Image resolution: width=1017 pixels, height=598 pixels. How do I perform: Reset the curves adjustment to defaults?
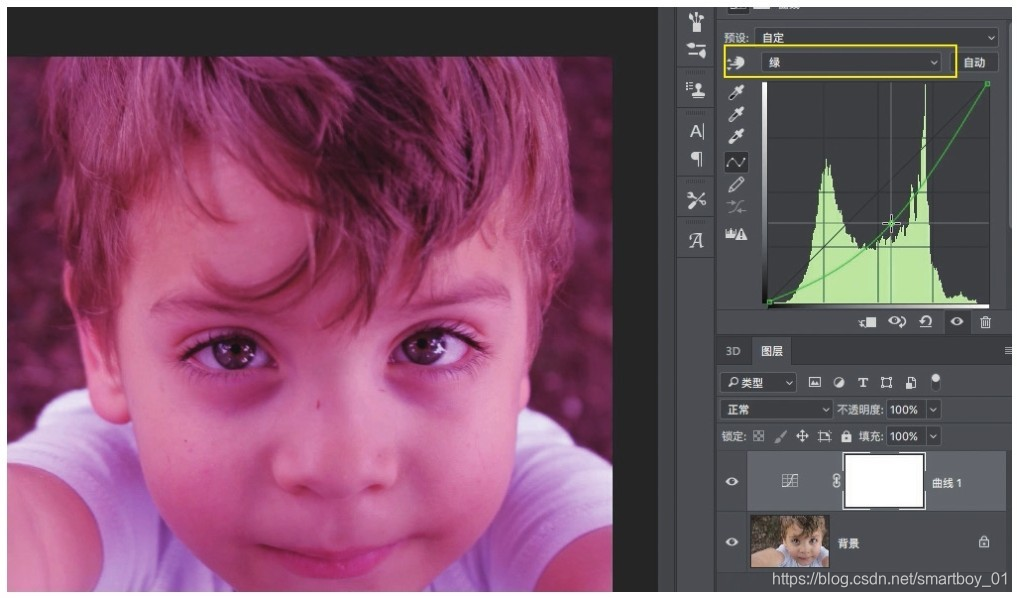[926, 322]
